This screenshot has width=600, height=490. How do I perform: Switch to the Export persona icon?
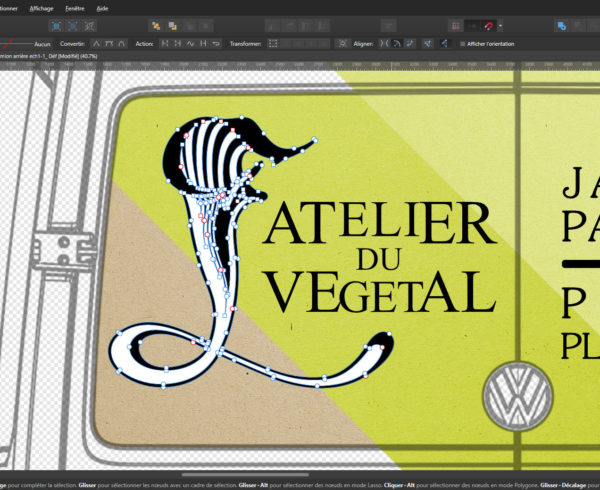[89, 26]
